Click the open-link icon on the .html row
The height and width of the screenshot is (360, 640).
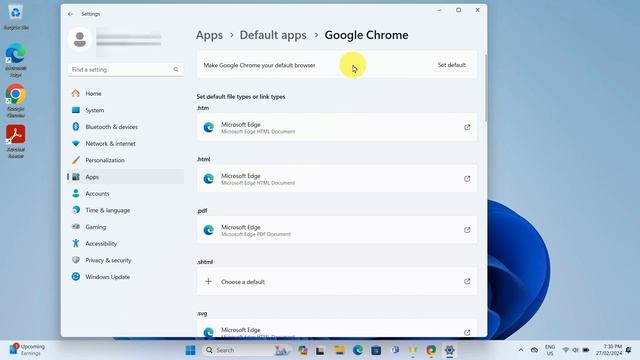[x=467, y=179]
